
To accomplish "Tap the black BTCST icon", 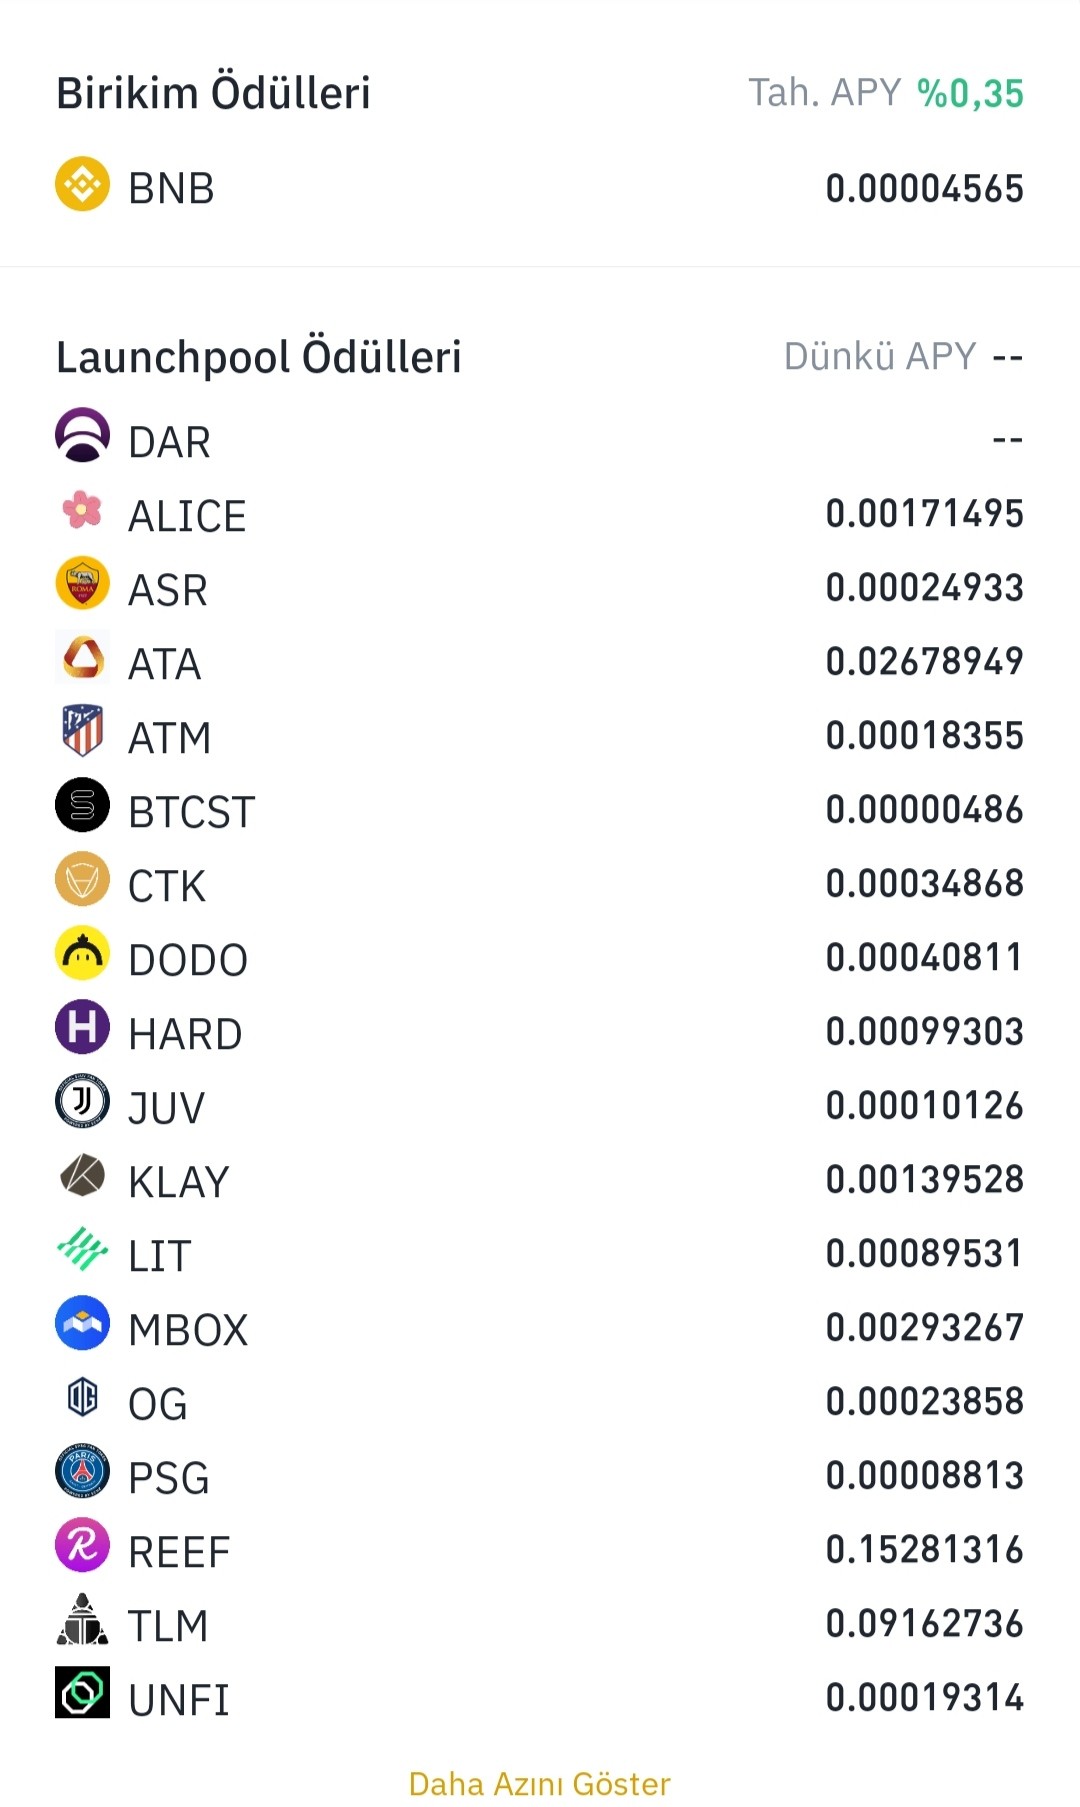I will [x=82, y=805].
